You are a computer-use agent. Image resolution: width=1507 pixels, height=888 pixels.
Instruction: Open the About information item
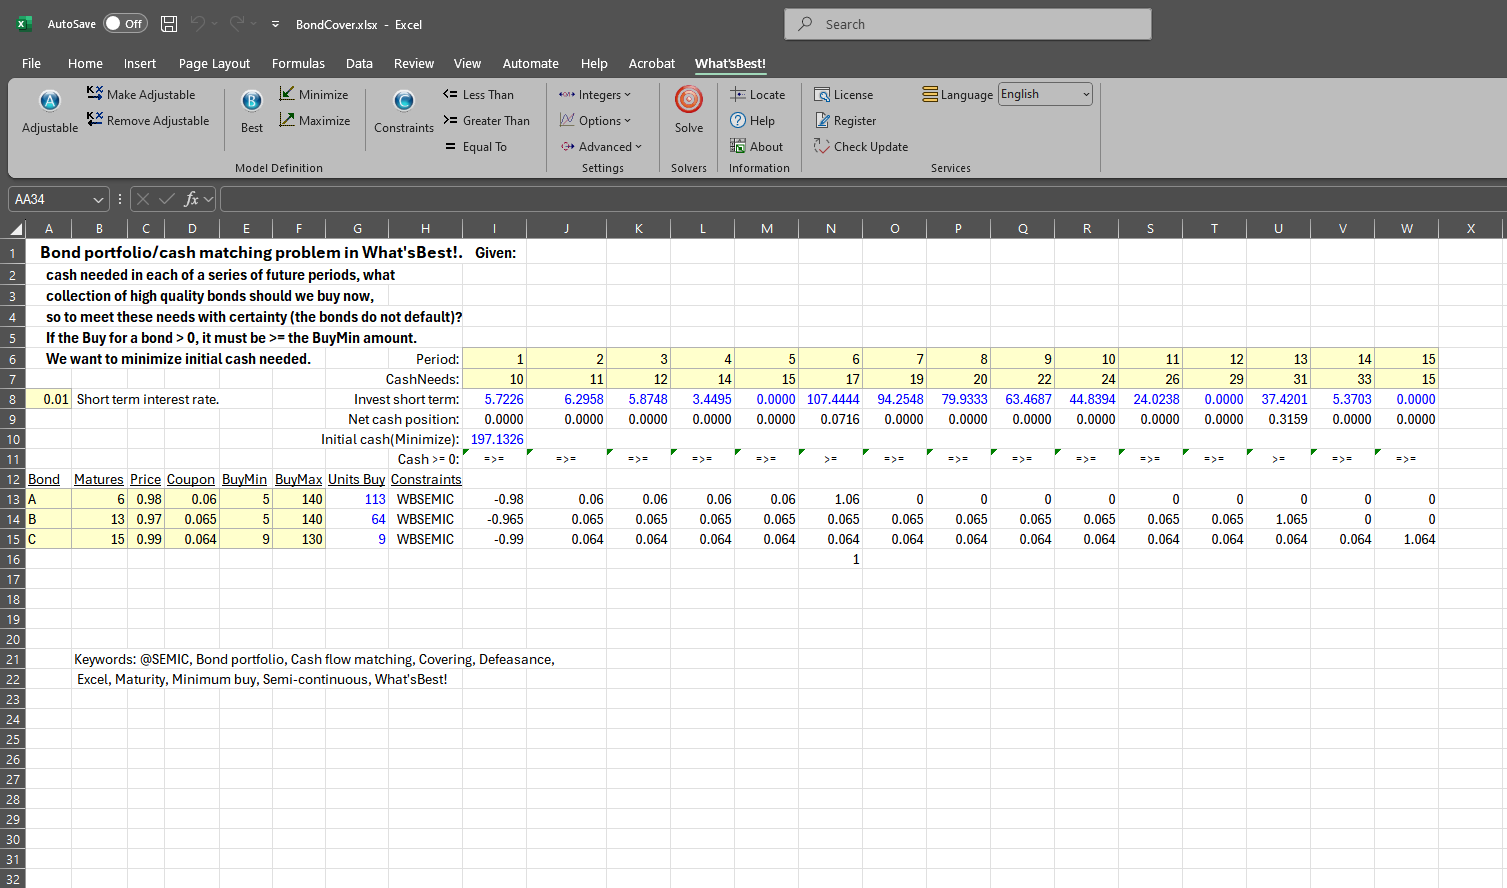756,146
